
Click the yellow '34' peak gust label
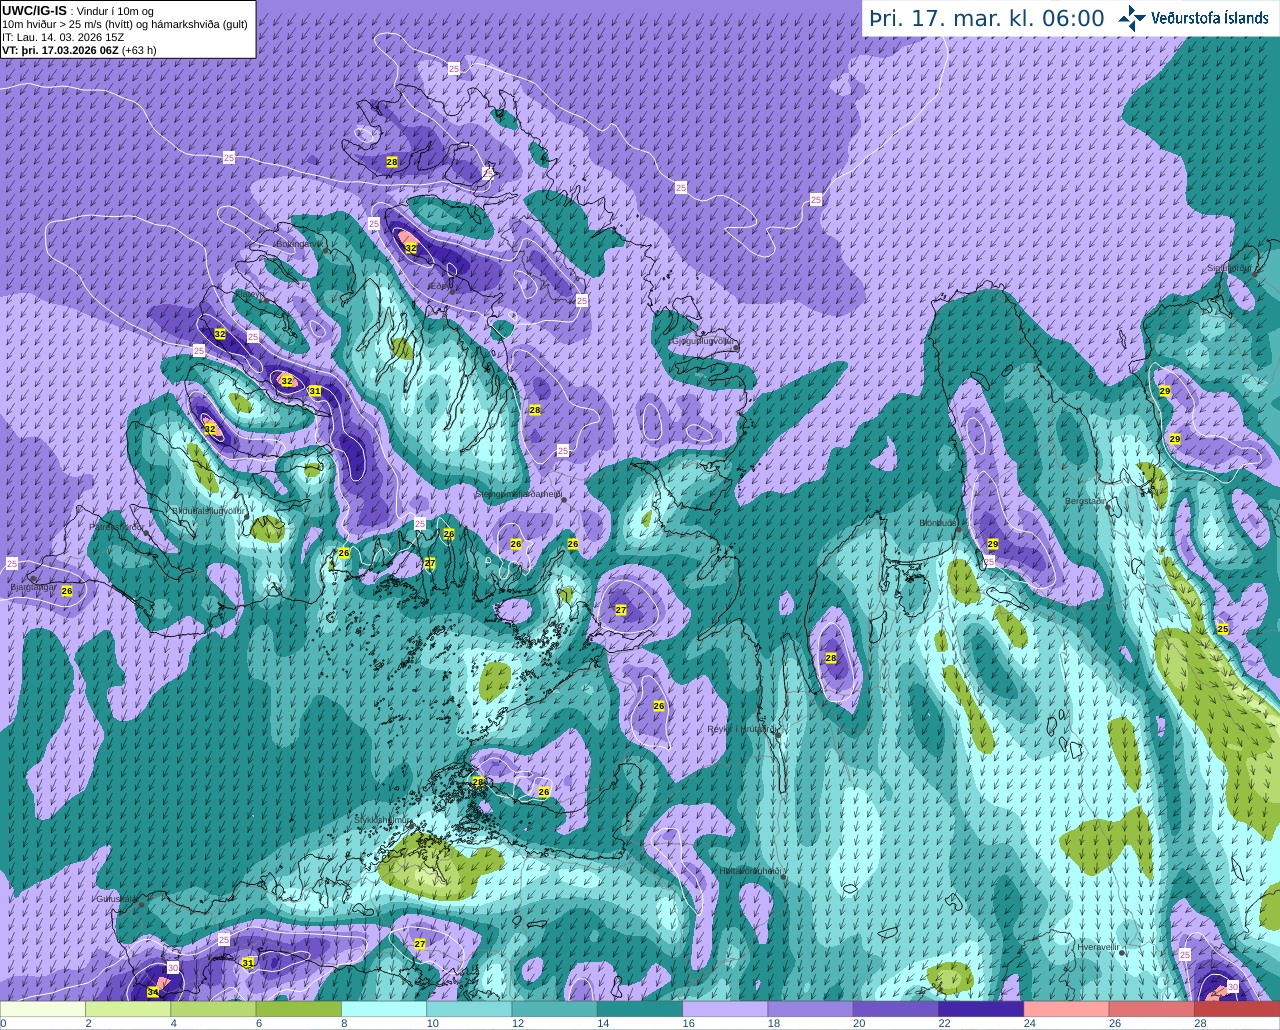pos(153,992)
